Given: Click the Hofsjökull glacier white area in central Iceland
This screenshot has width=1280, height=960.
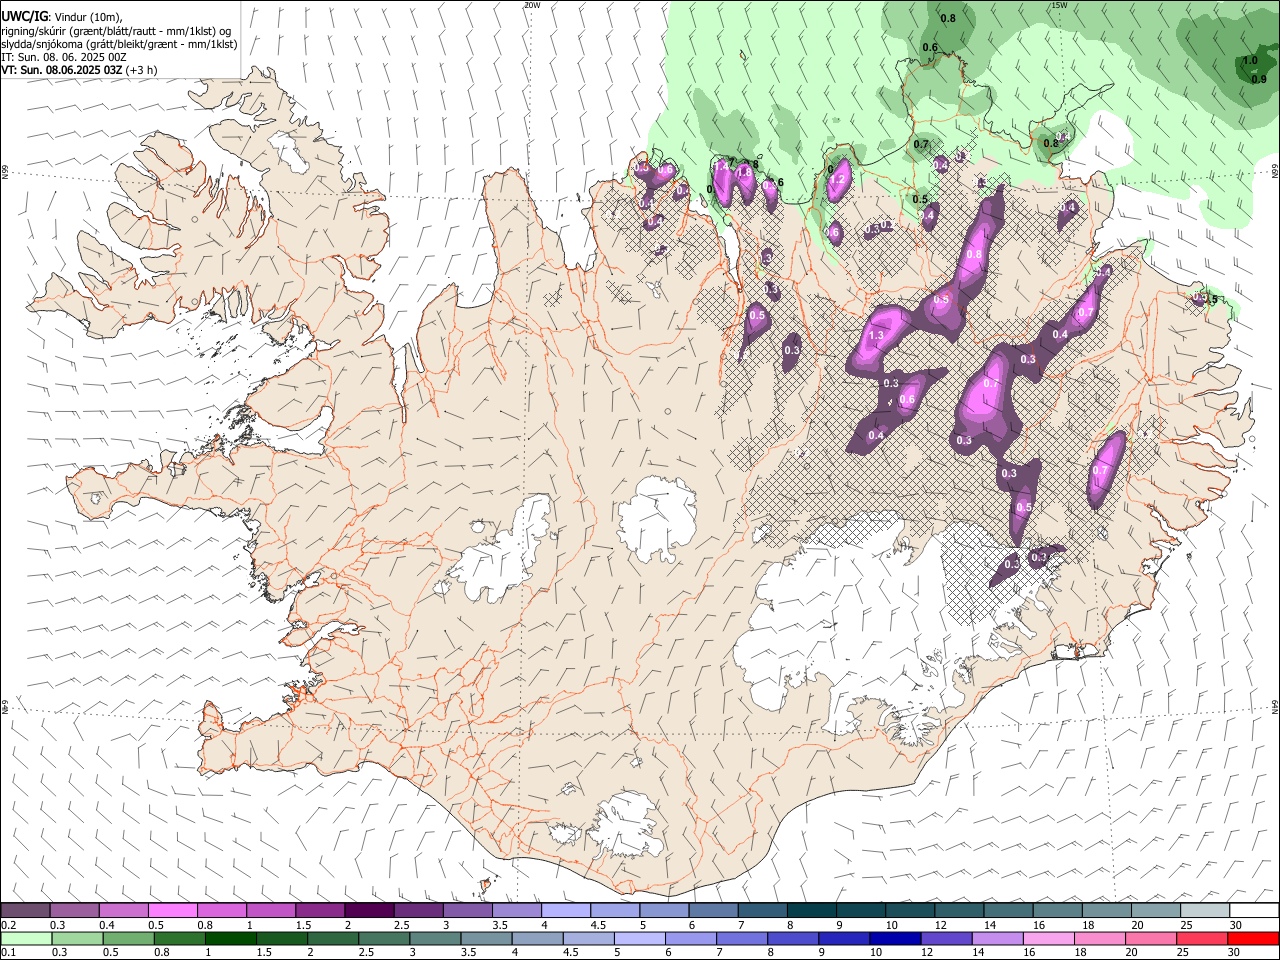Looking at the screenshot, I should (657, 518).
